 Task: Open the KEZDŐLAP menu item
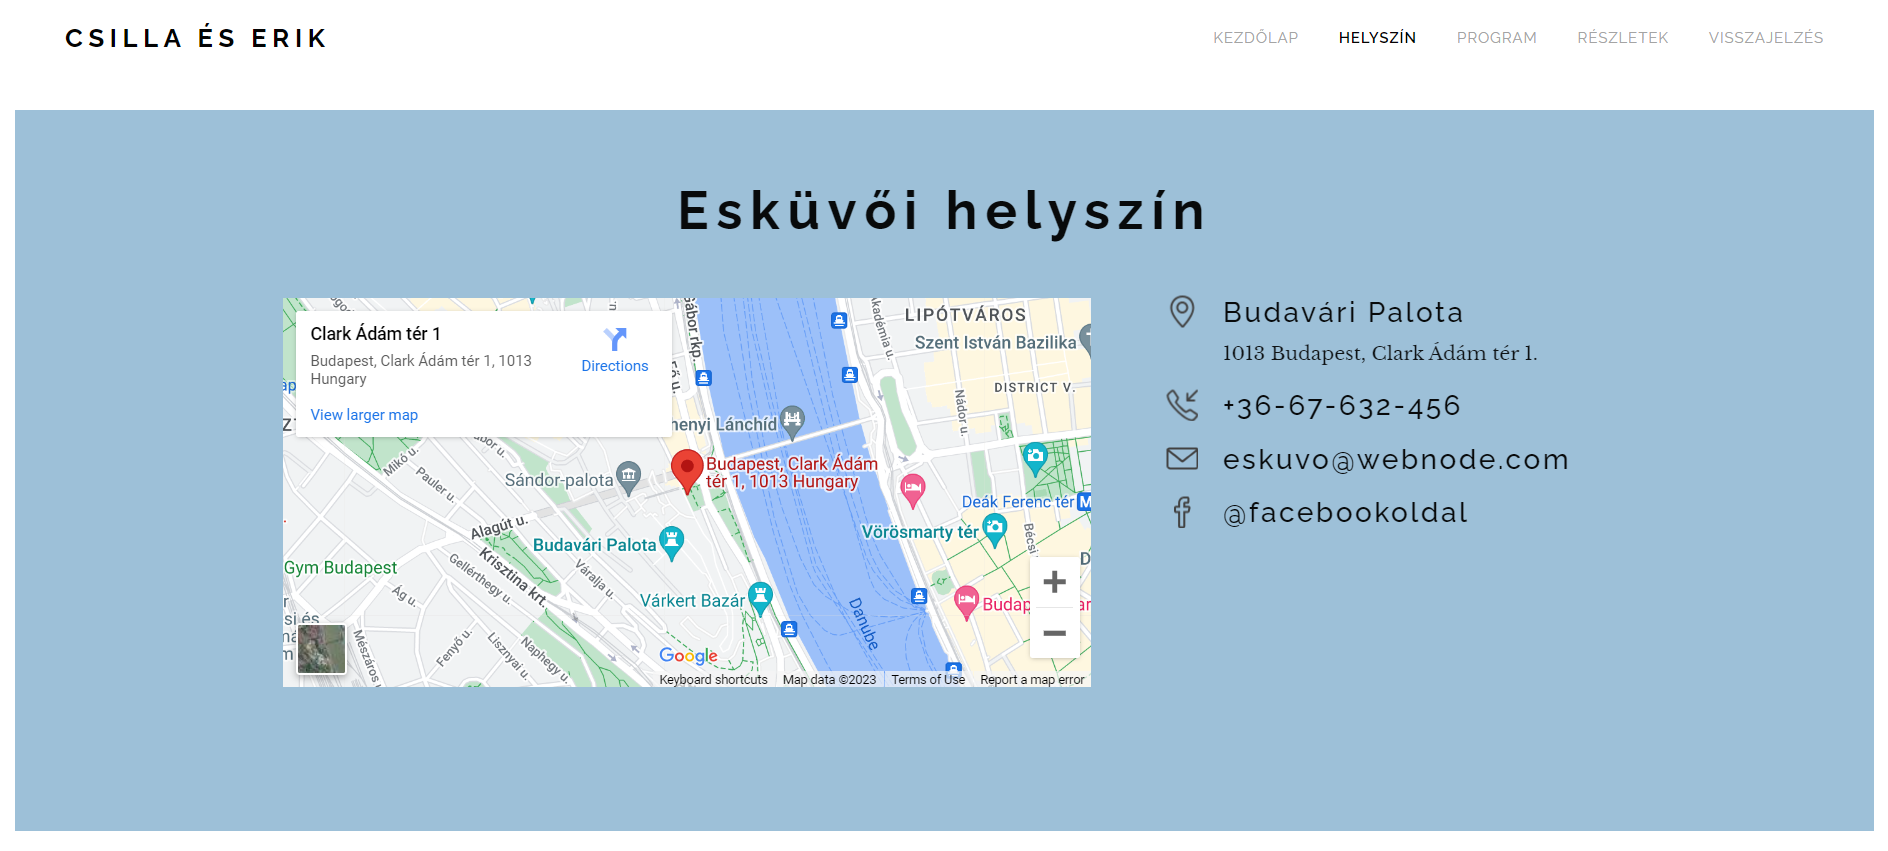point(1255,38)
